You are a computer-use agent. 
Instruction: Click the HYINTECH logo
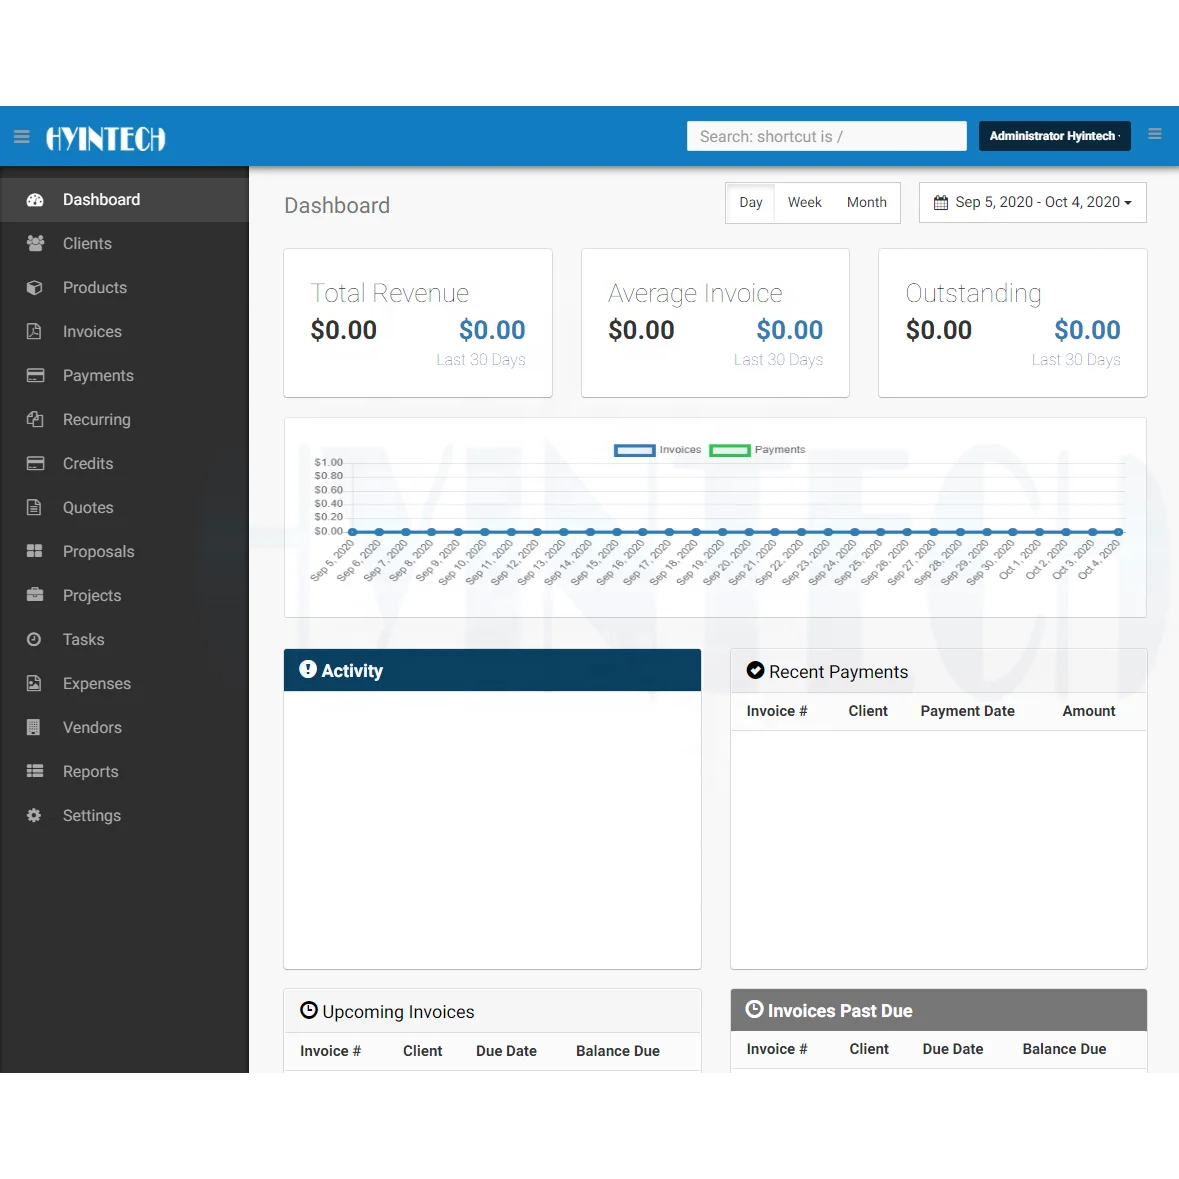[x=105, y=138]
